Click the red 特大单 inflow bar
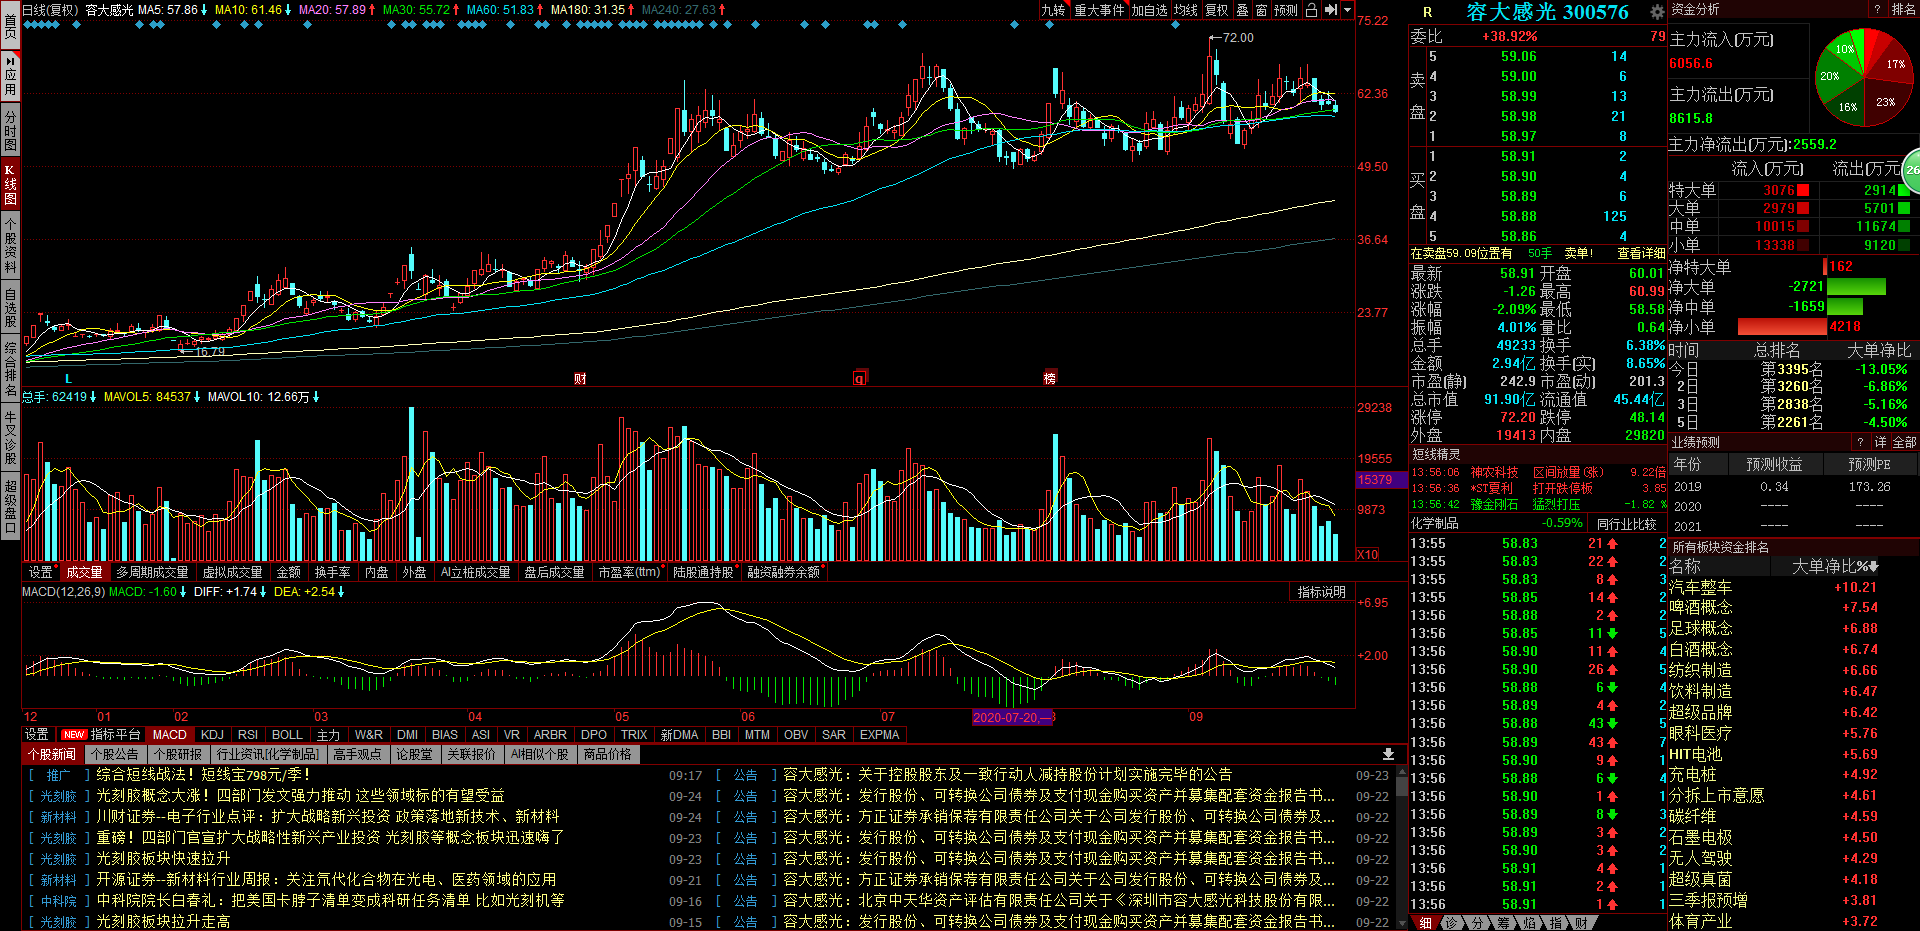The width and height of the screenshot is (1920, 931). pos(1803,190)
